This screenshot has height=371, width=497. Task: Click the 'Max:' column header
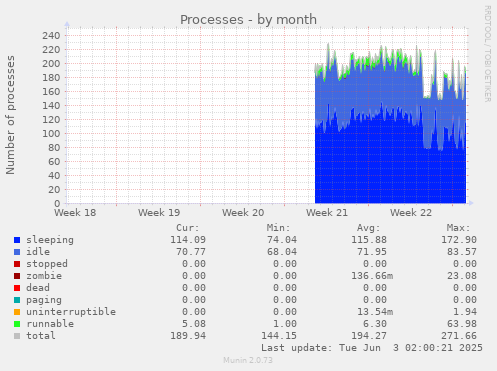click(459, 228)
